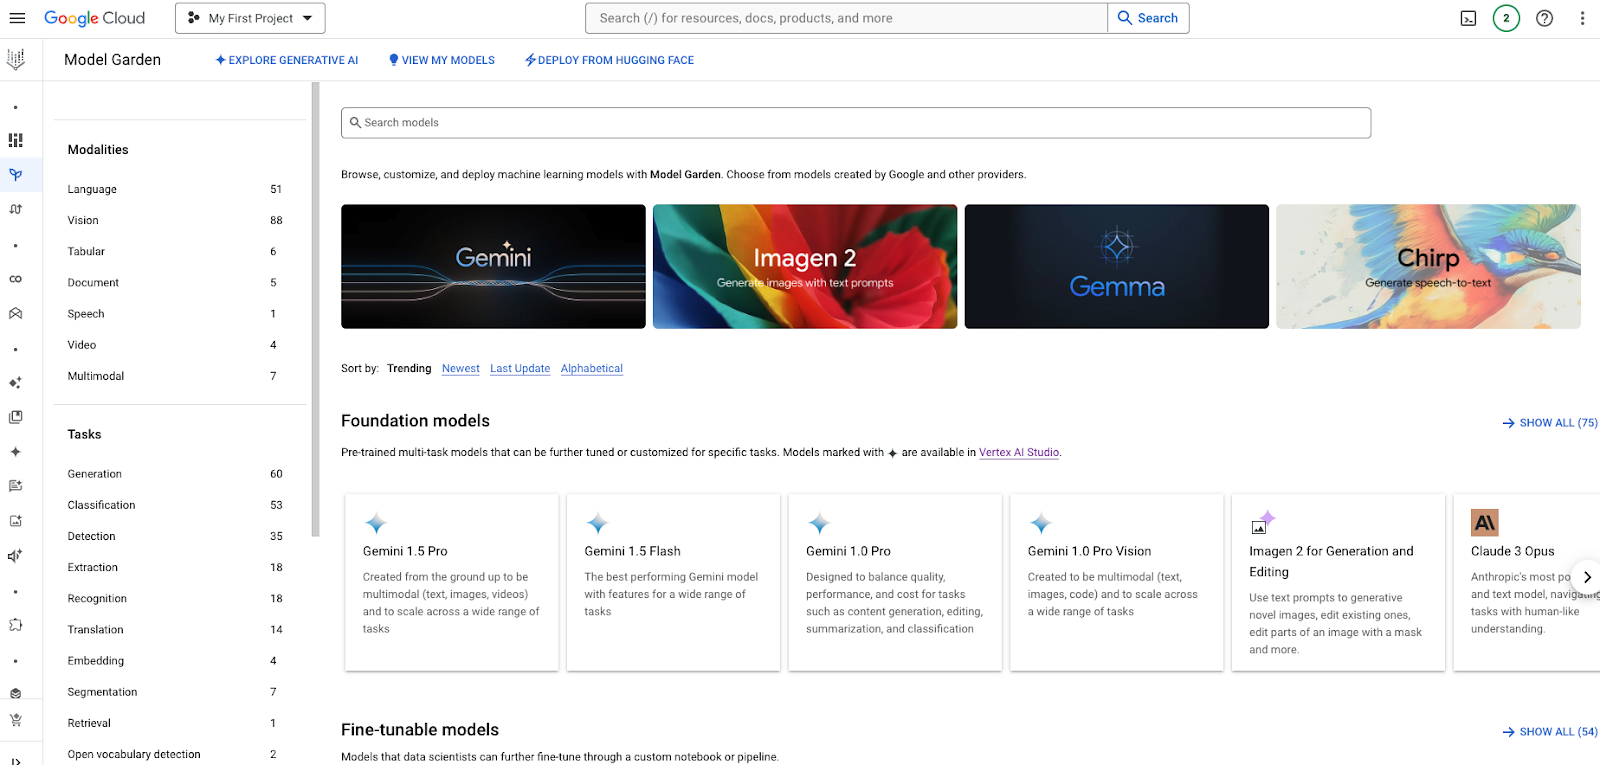This screenshot has height=765, width=1600.
Task: Open the Workbench sidebar icon
Action: coord(15,313)
